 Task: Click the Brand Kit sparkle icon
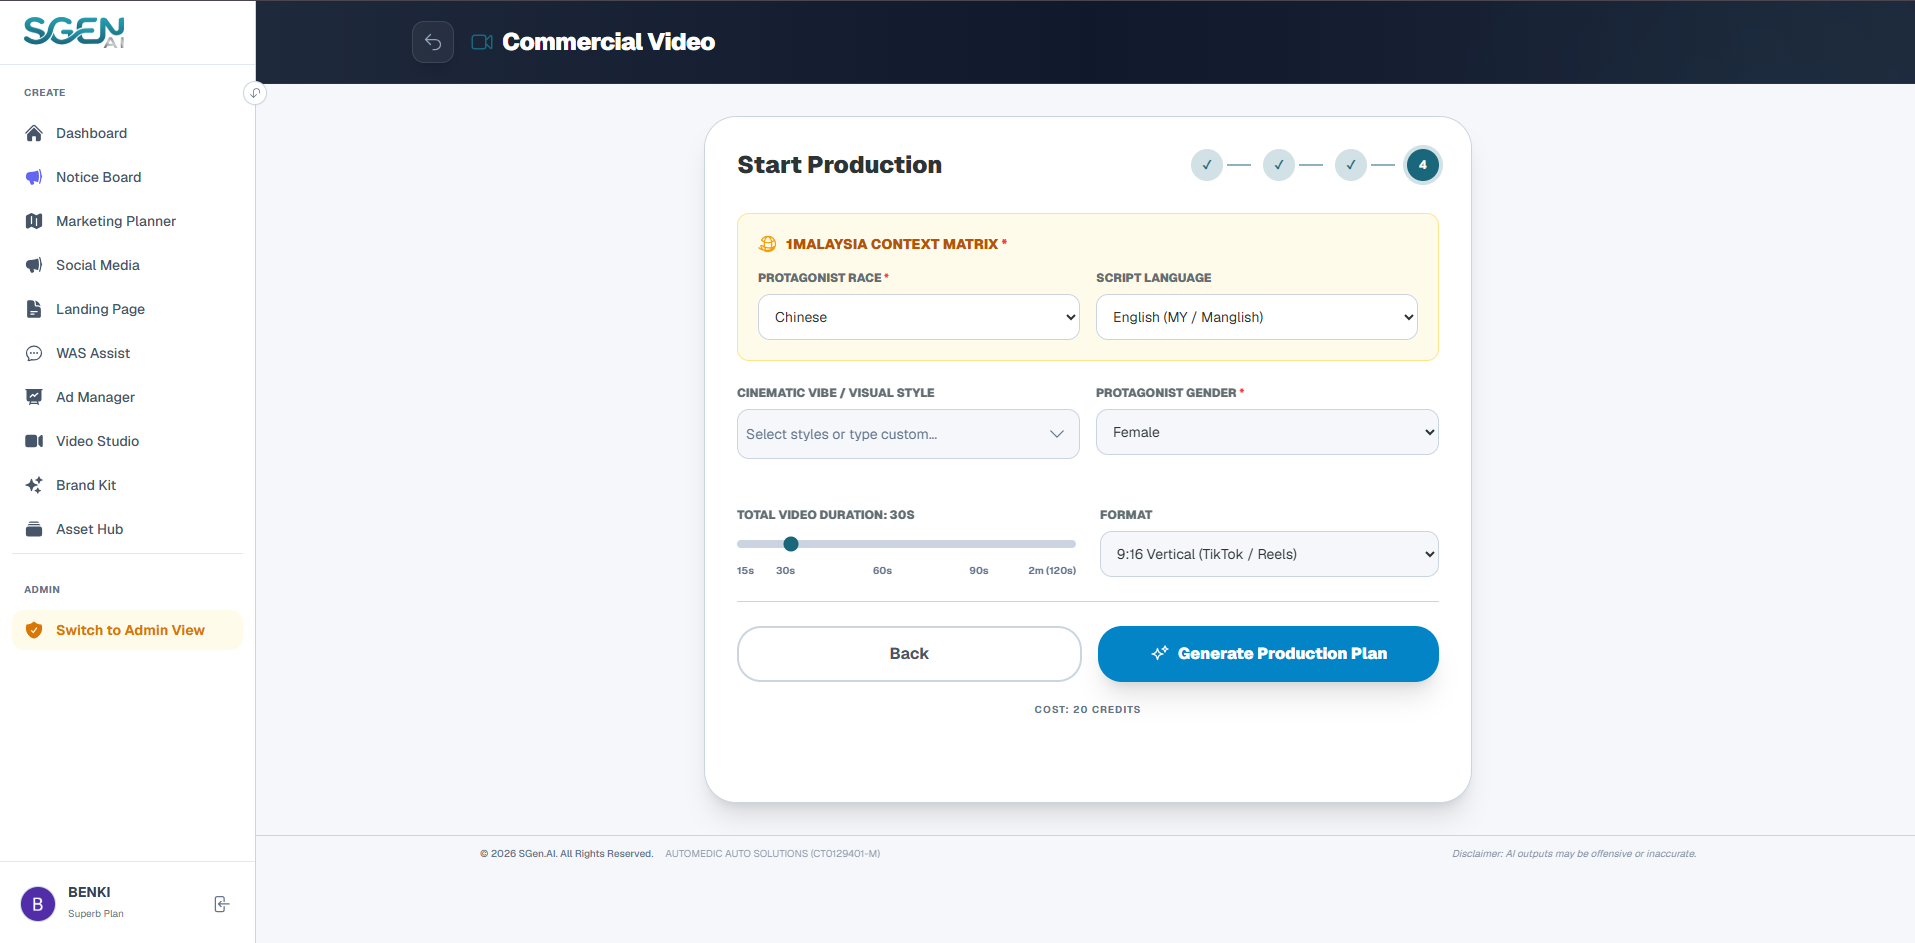[x=34, y=485]
